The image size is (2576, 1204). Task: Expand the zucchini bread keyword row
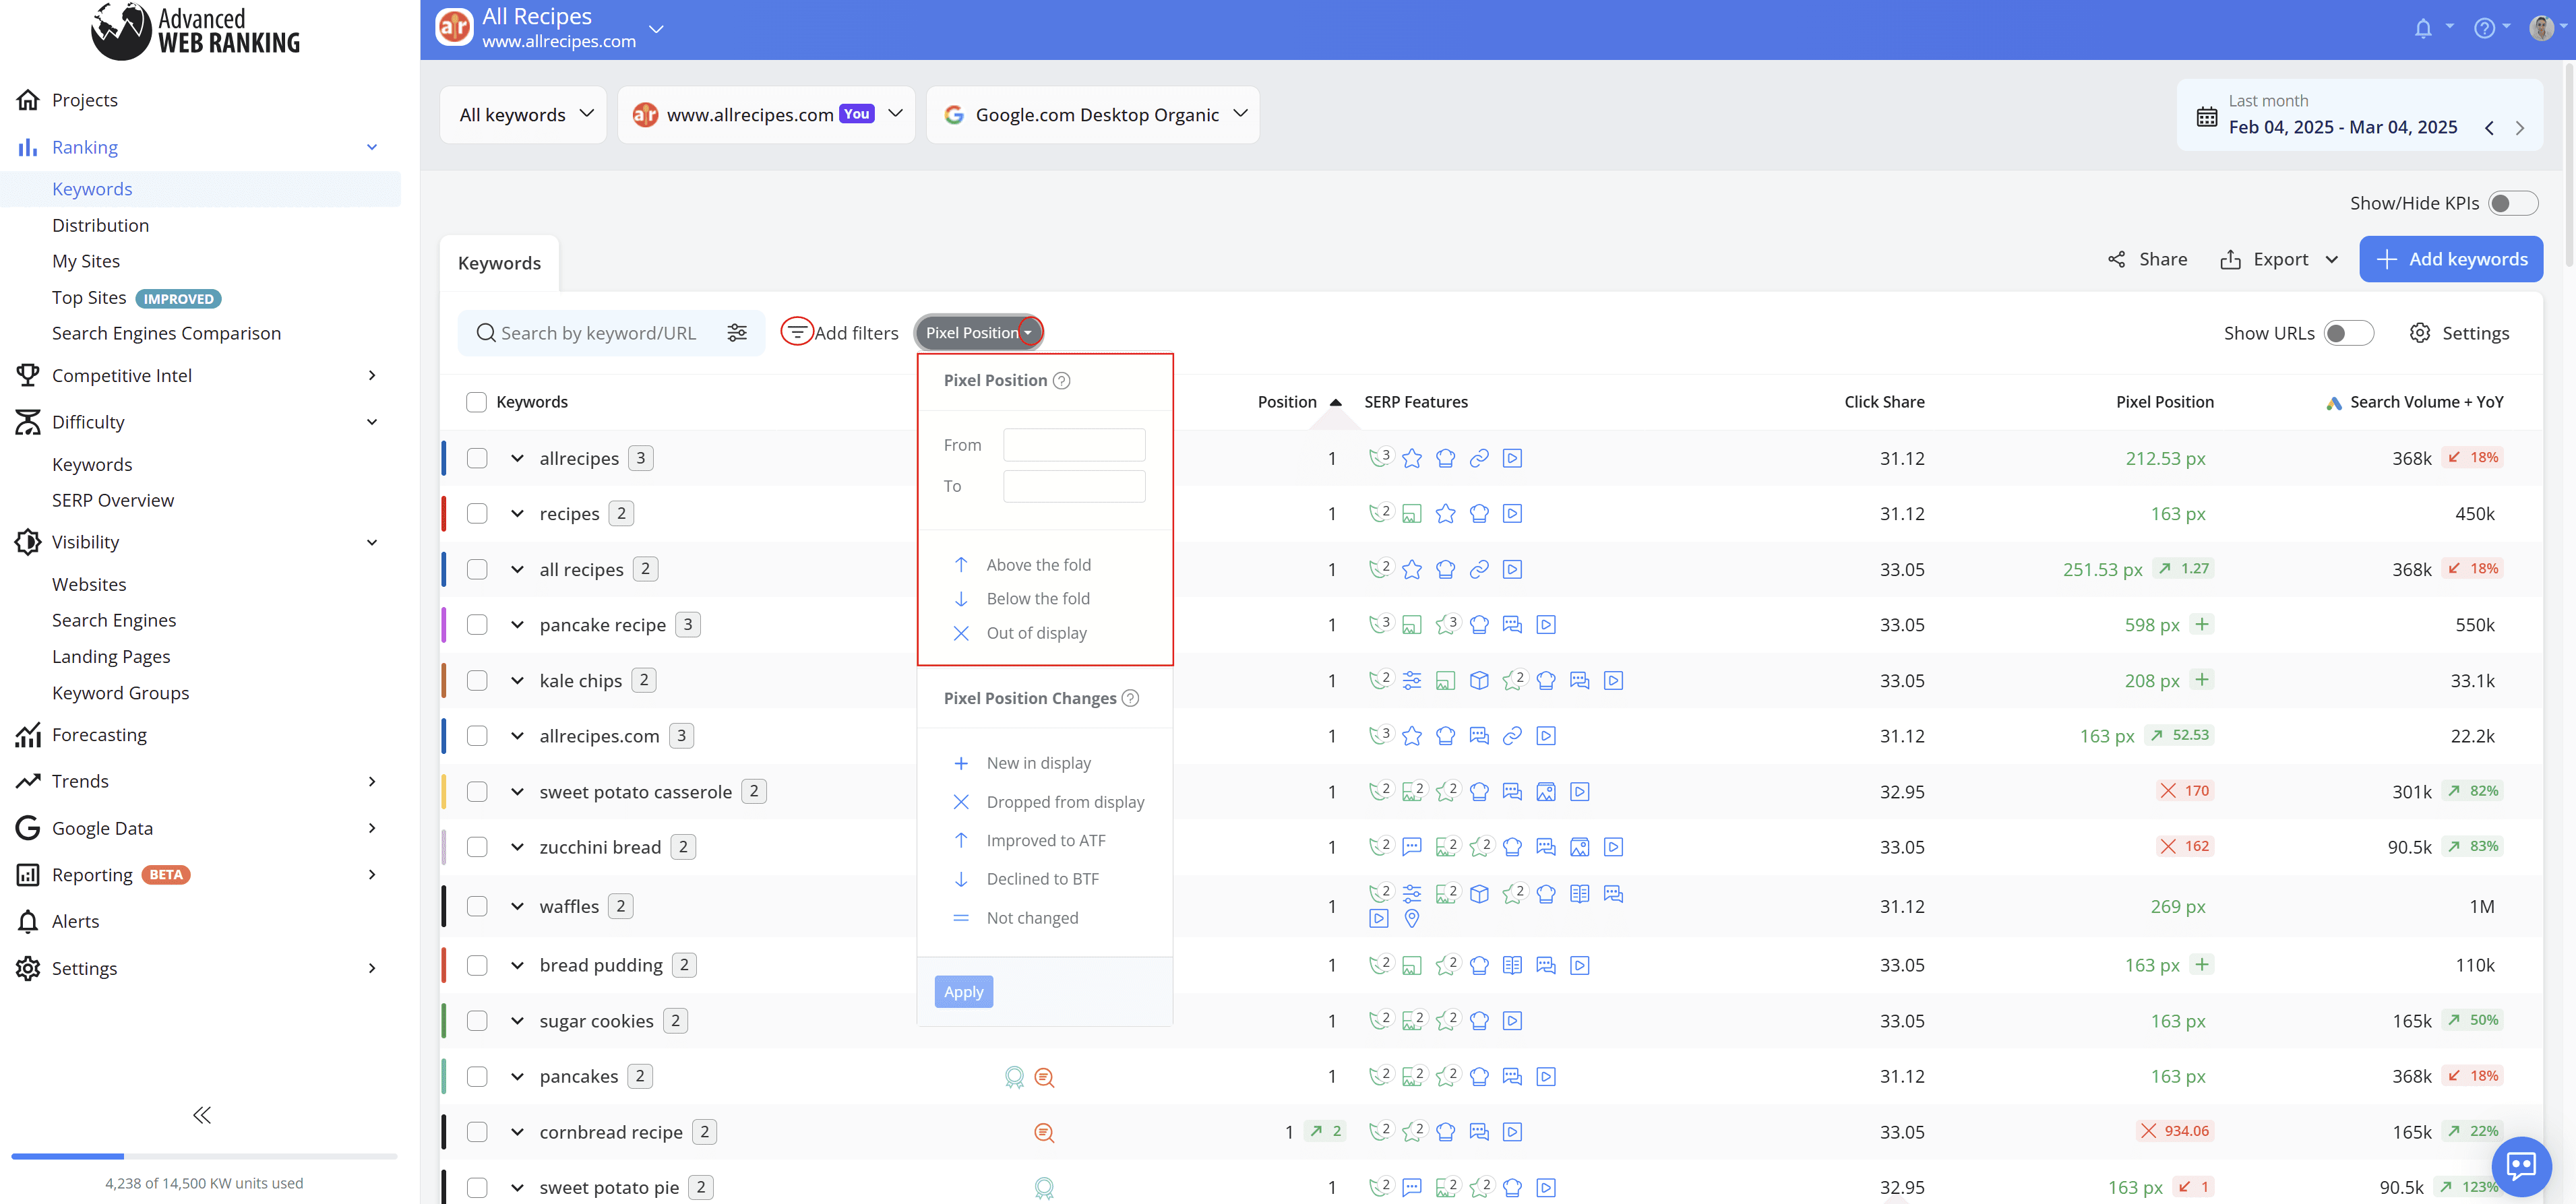point(517,847)
